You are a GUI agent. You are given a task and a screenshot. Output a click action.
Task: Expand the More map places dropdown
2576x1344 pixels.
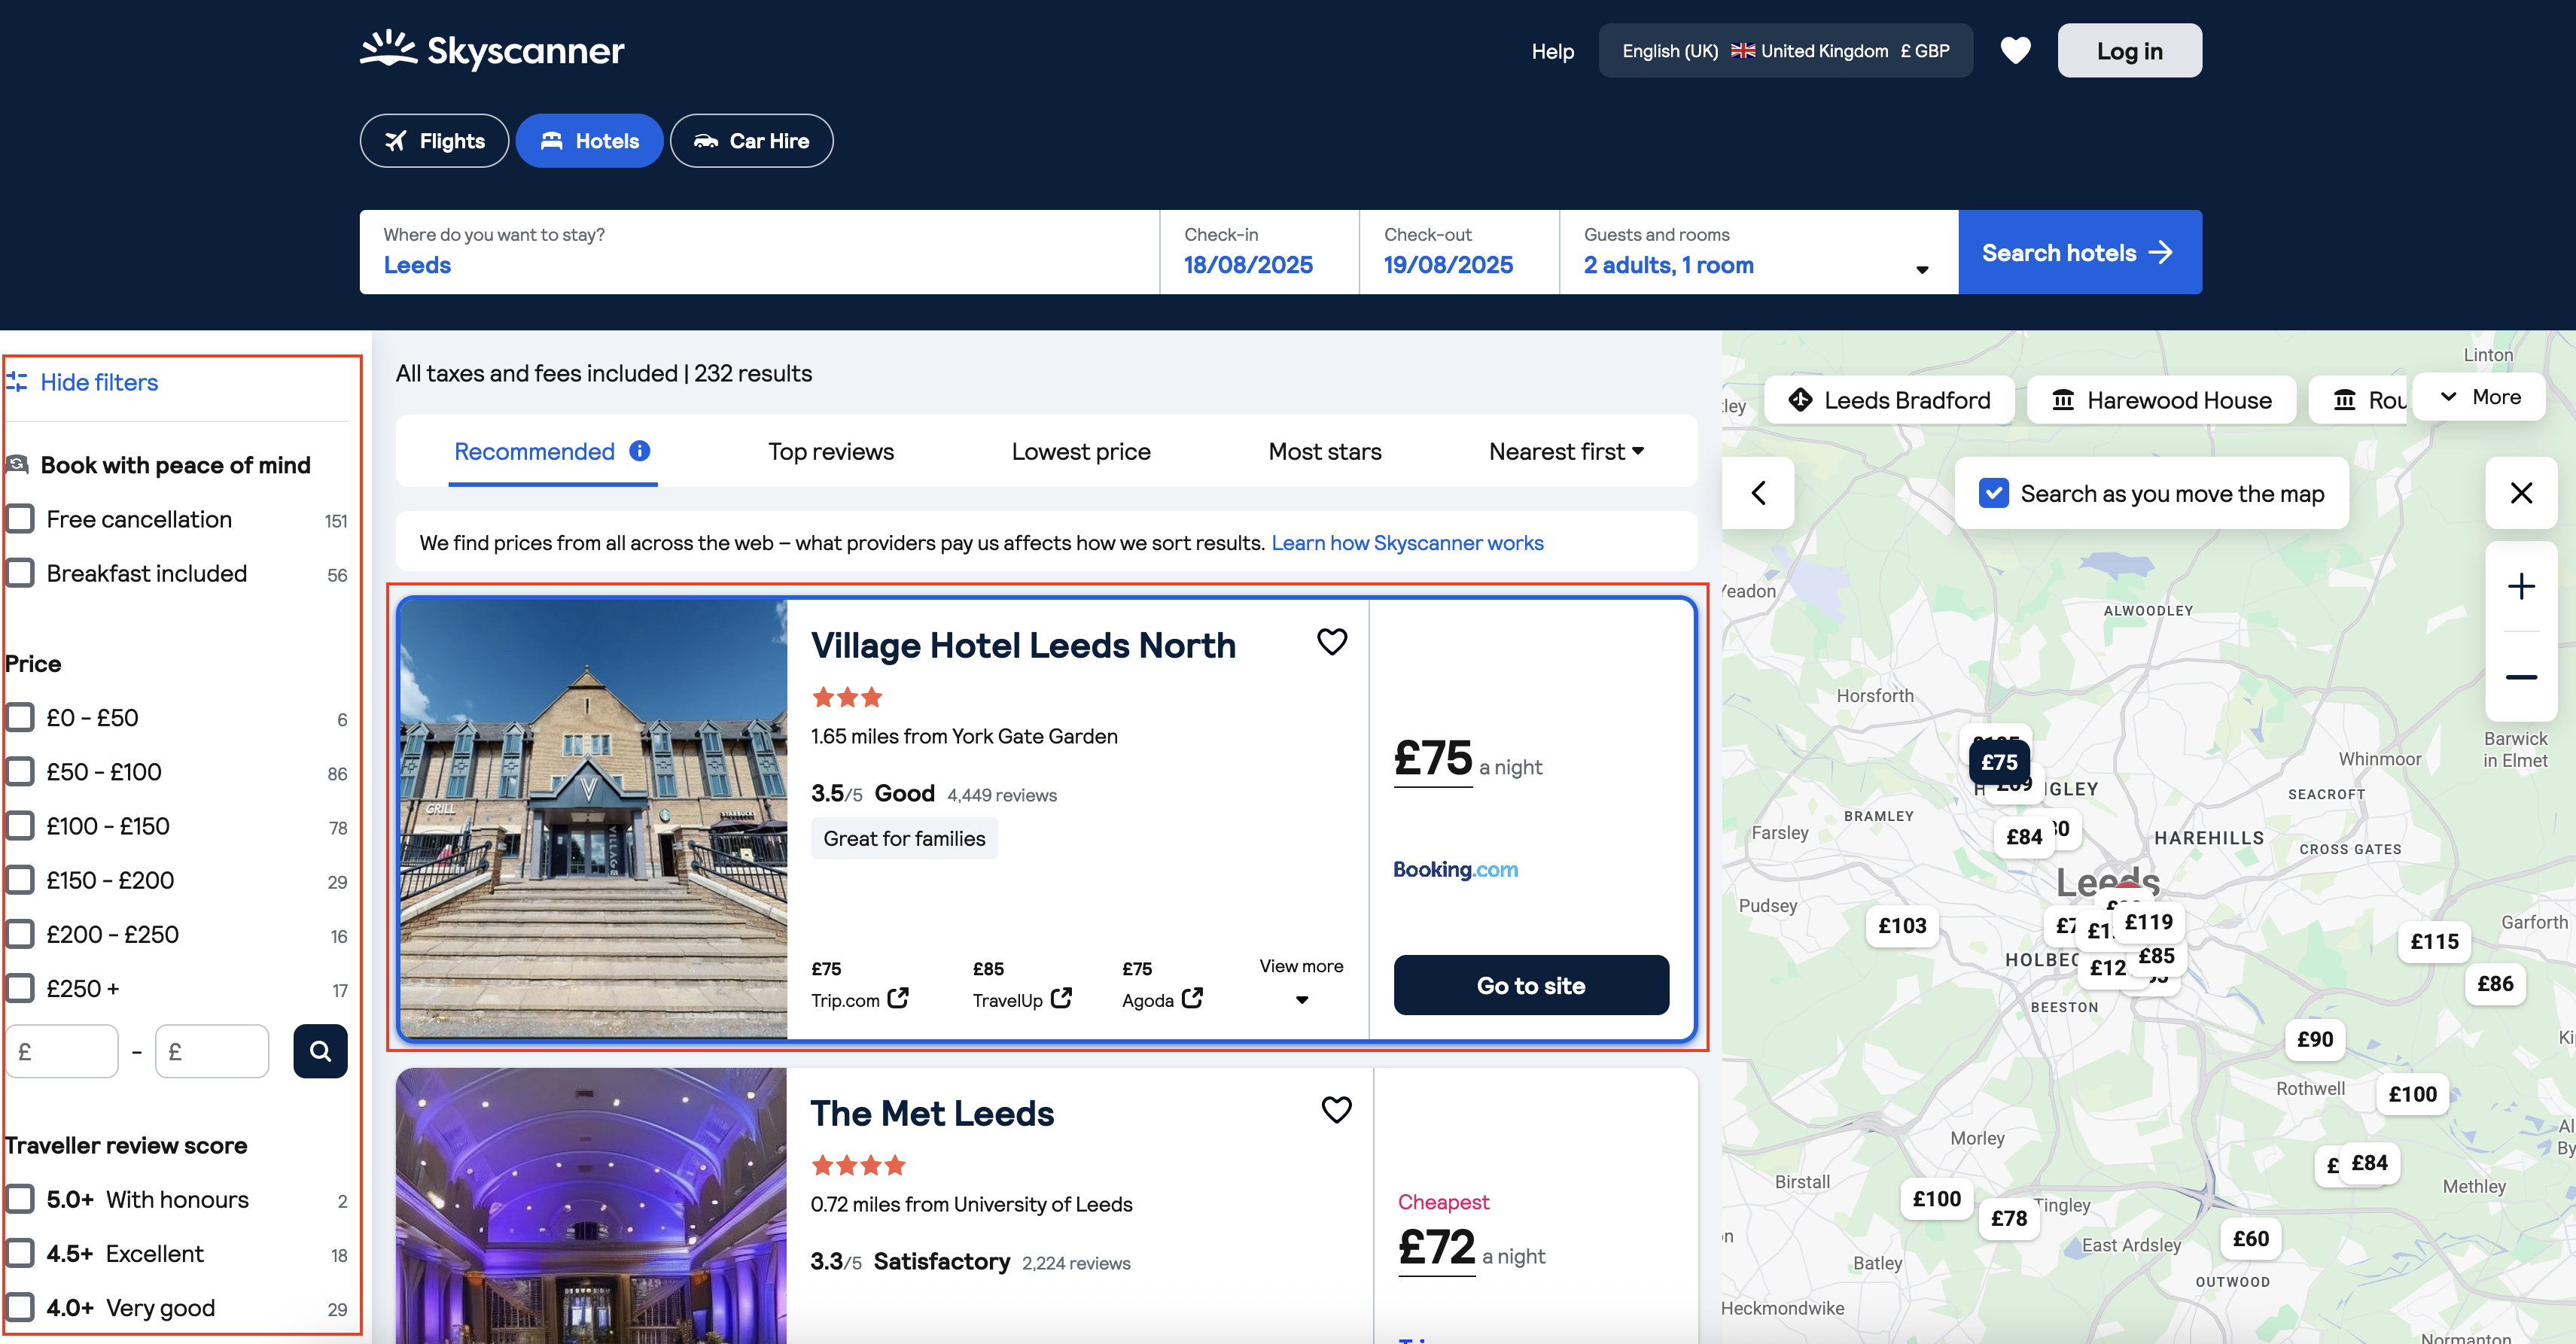coord(2479,397)
